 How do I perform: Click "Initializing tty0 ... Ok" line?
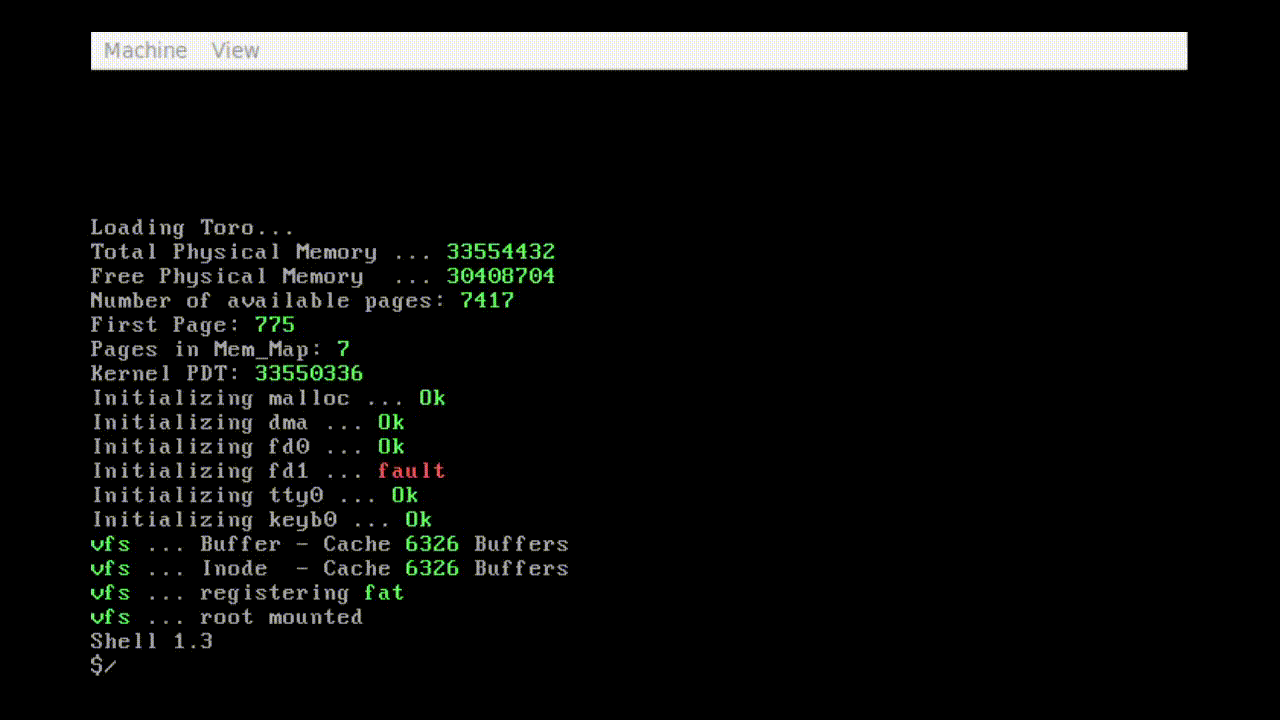pyautogui.click(x=255, y=495)
